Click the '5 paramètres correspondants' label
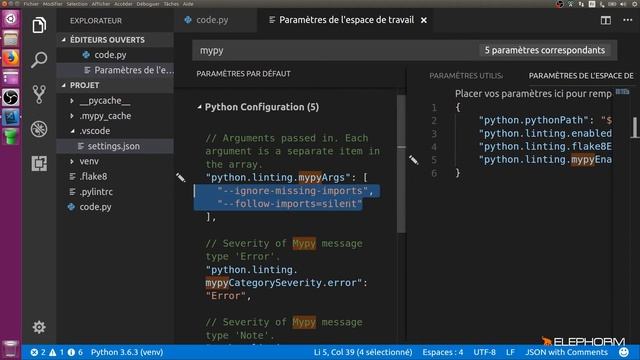This screenshot has height=360, width=640. (544, 50)
